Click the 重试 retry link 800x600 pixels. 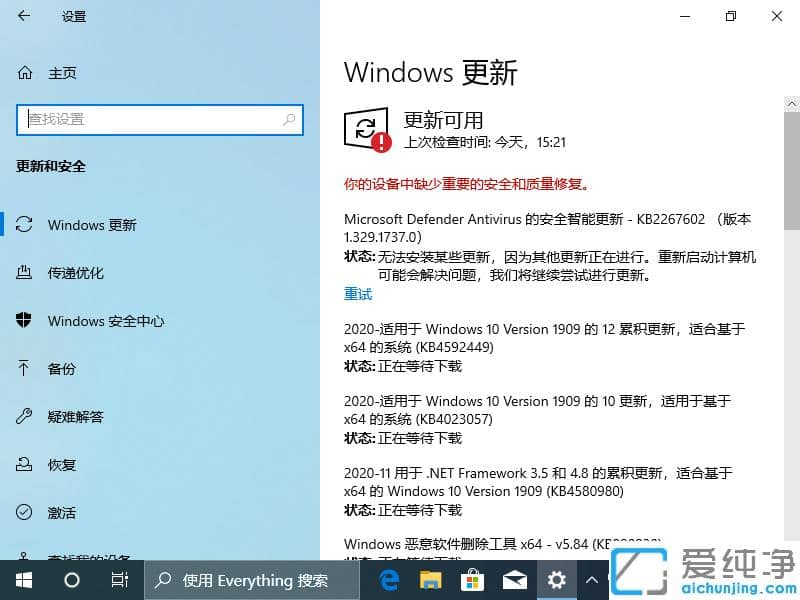coord(357,294)
